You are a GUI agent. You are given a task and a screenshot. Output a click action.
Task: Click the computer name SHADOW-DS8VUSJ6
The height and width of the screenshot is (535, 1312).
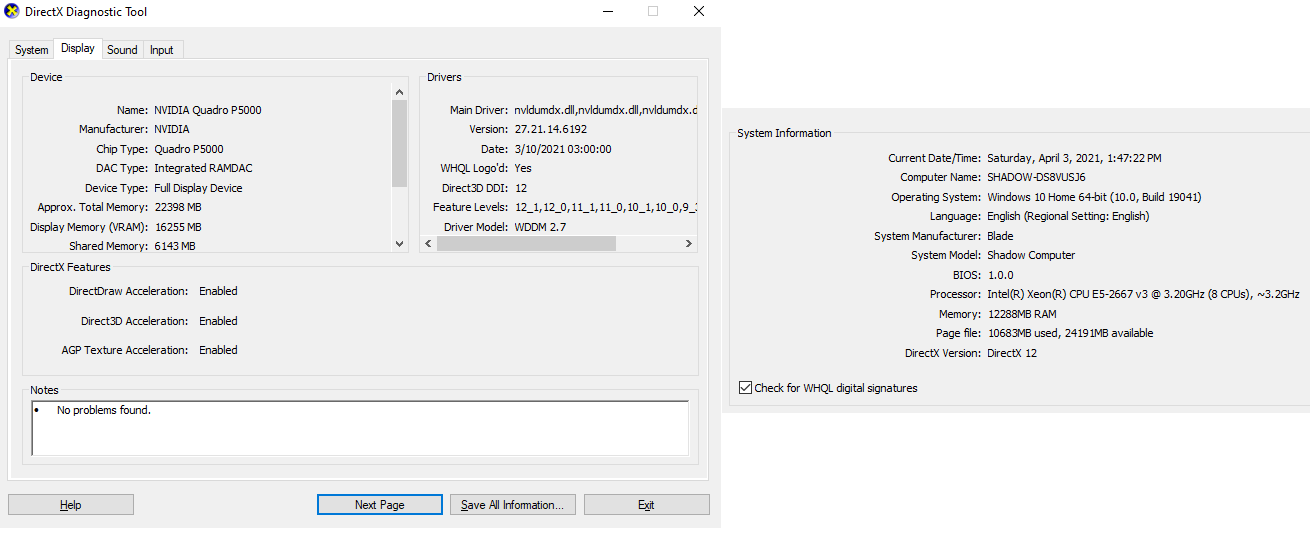(x=1036, y=177)
